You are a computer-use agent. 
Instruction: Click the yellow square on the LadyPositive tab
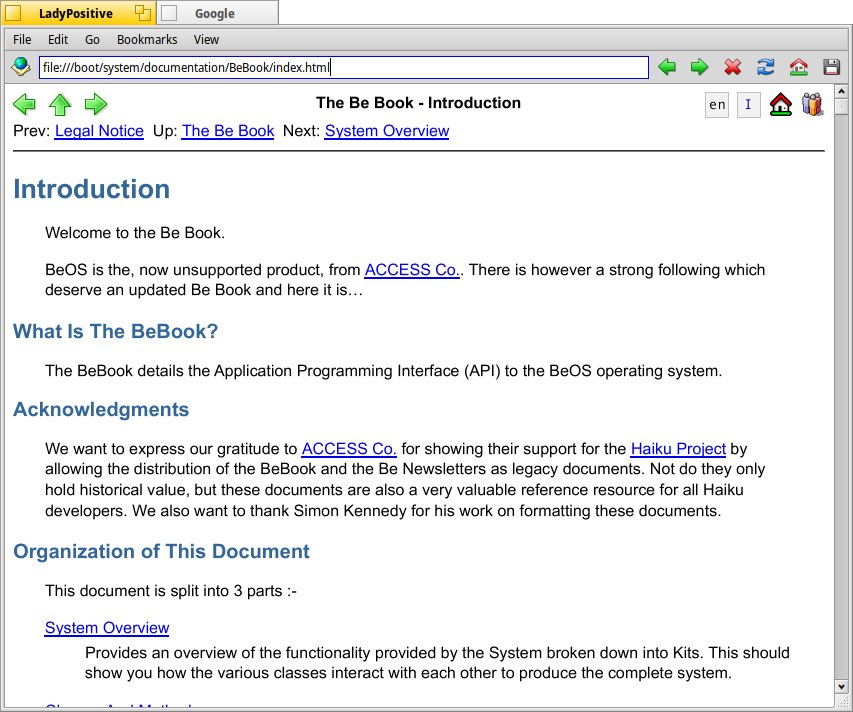[13, 13]
